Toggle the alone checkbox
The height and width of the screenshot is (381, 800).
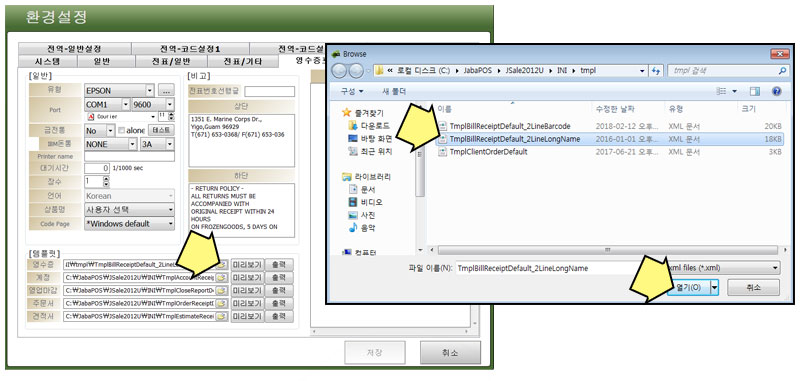[x=121, y=131]
